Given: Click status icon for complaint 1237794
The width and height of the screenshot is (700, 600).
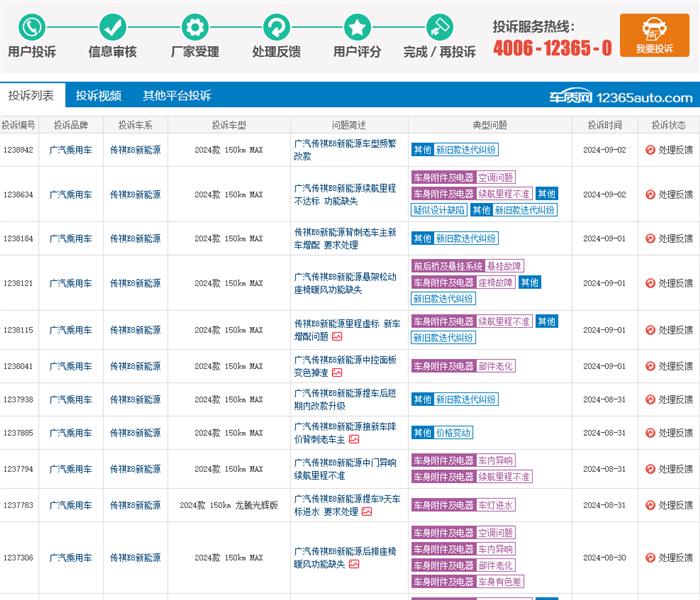Looking at the screenshot, I should click(x=650, y=469).
